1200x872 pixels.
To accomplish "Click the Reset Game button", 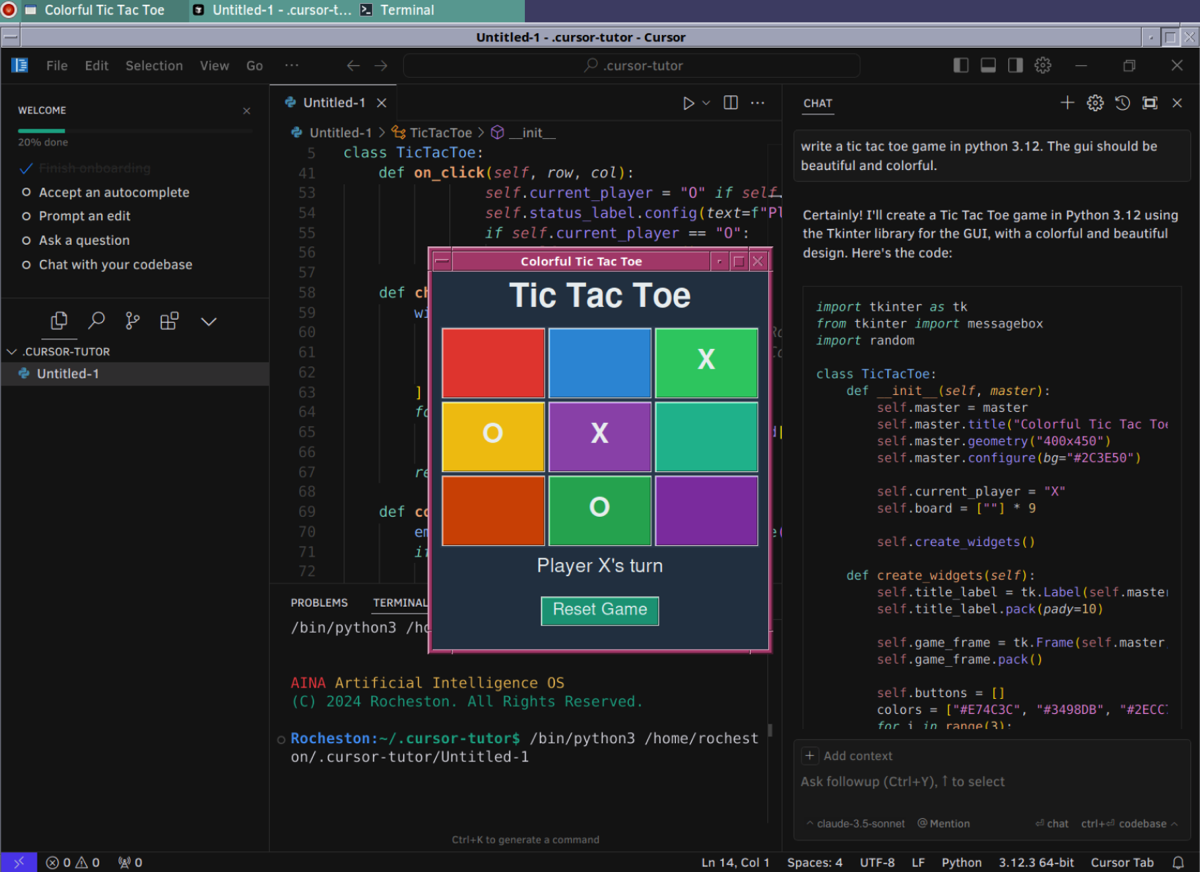I will pyautogui.click(x=599, y=610).
